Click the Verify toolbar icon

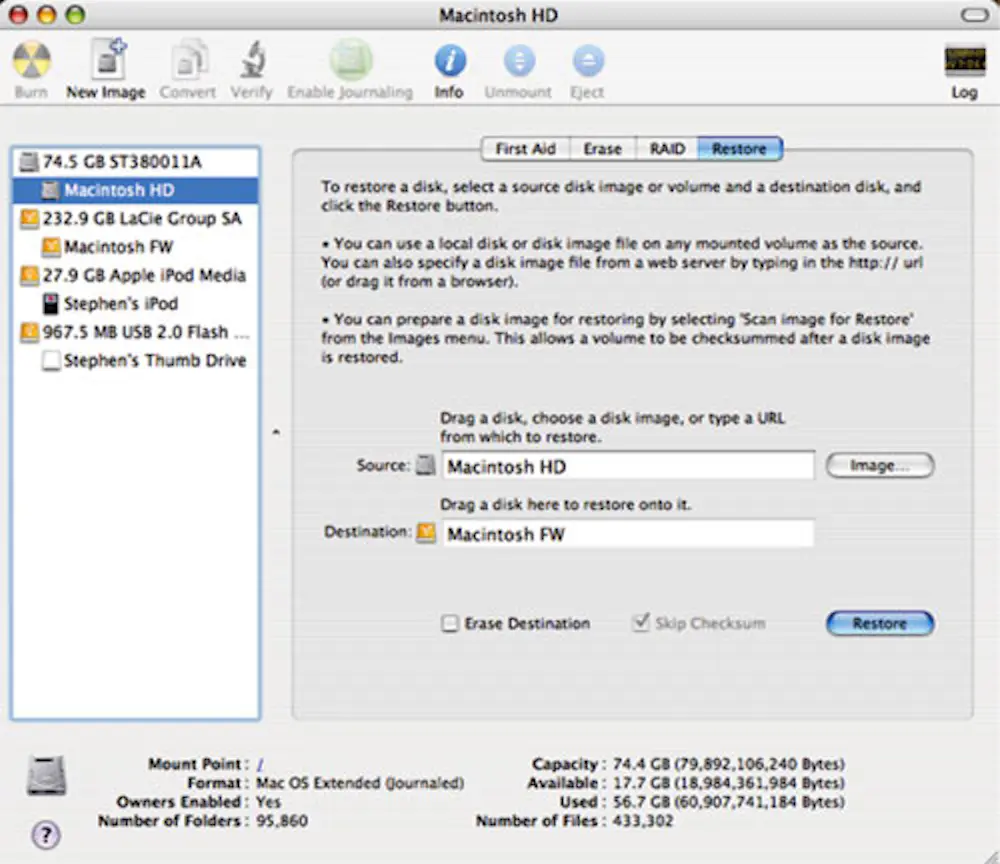[250, 60]
